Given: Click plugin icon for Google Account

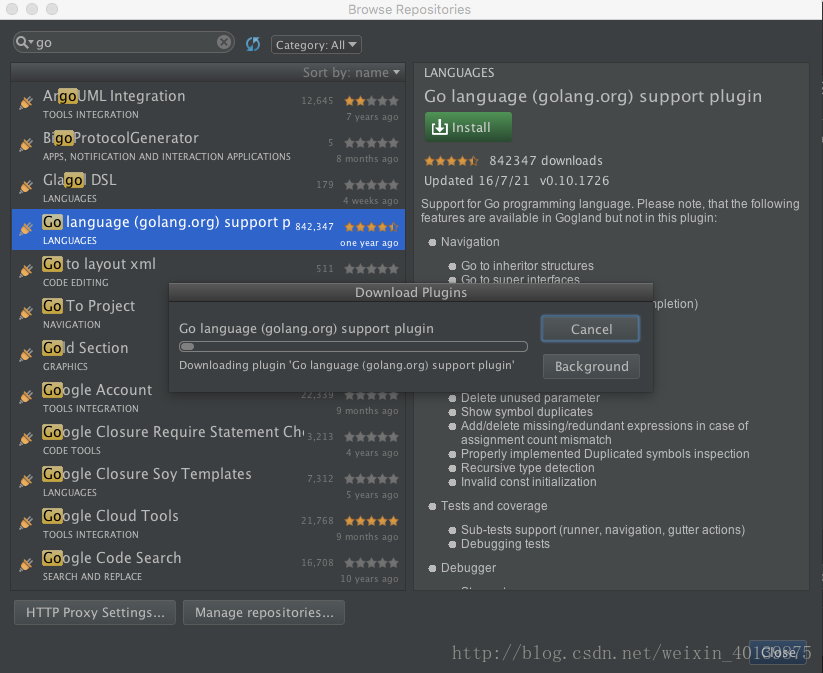Looking at the screenshot, I should pyautogui.click(x=26, y=397).
